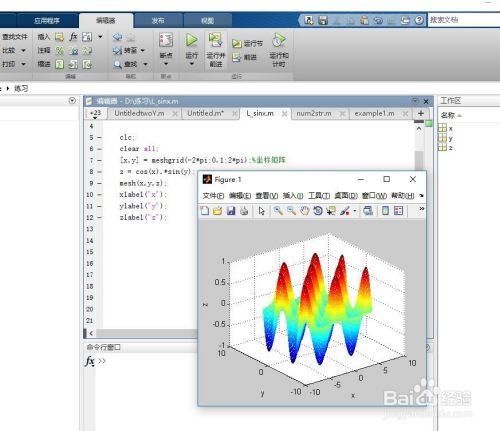
Task: Click the Go To (转至) icon
Action: coord(117,50)
